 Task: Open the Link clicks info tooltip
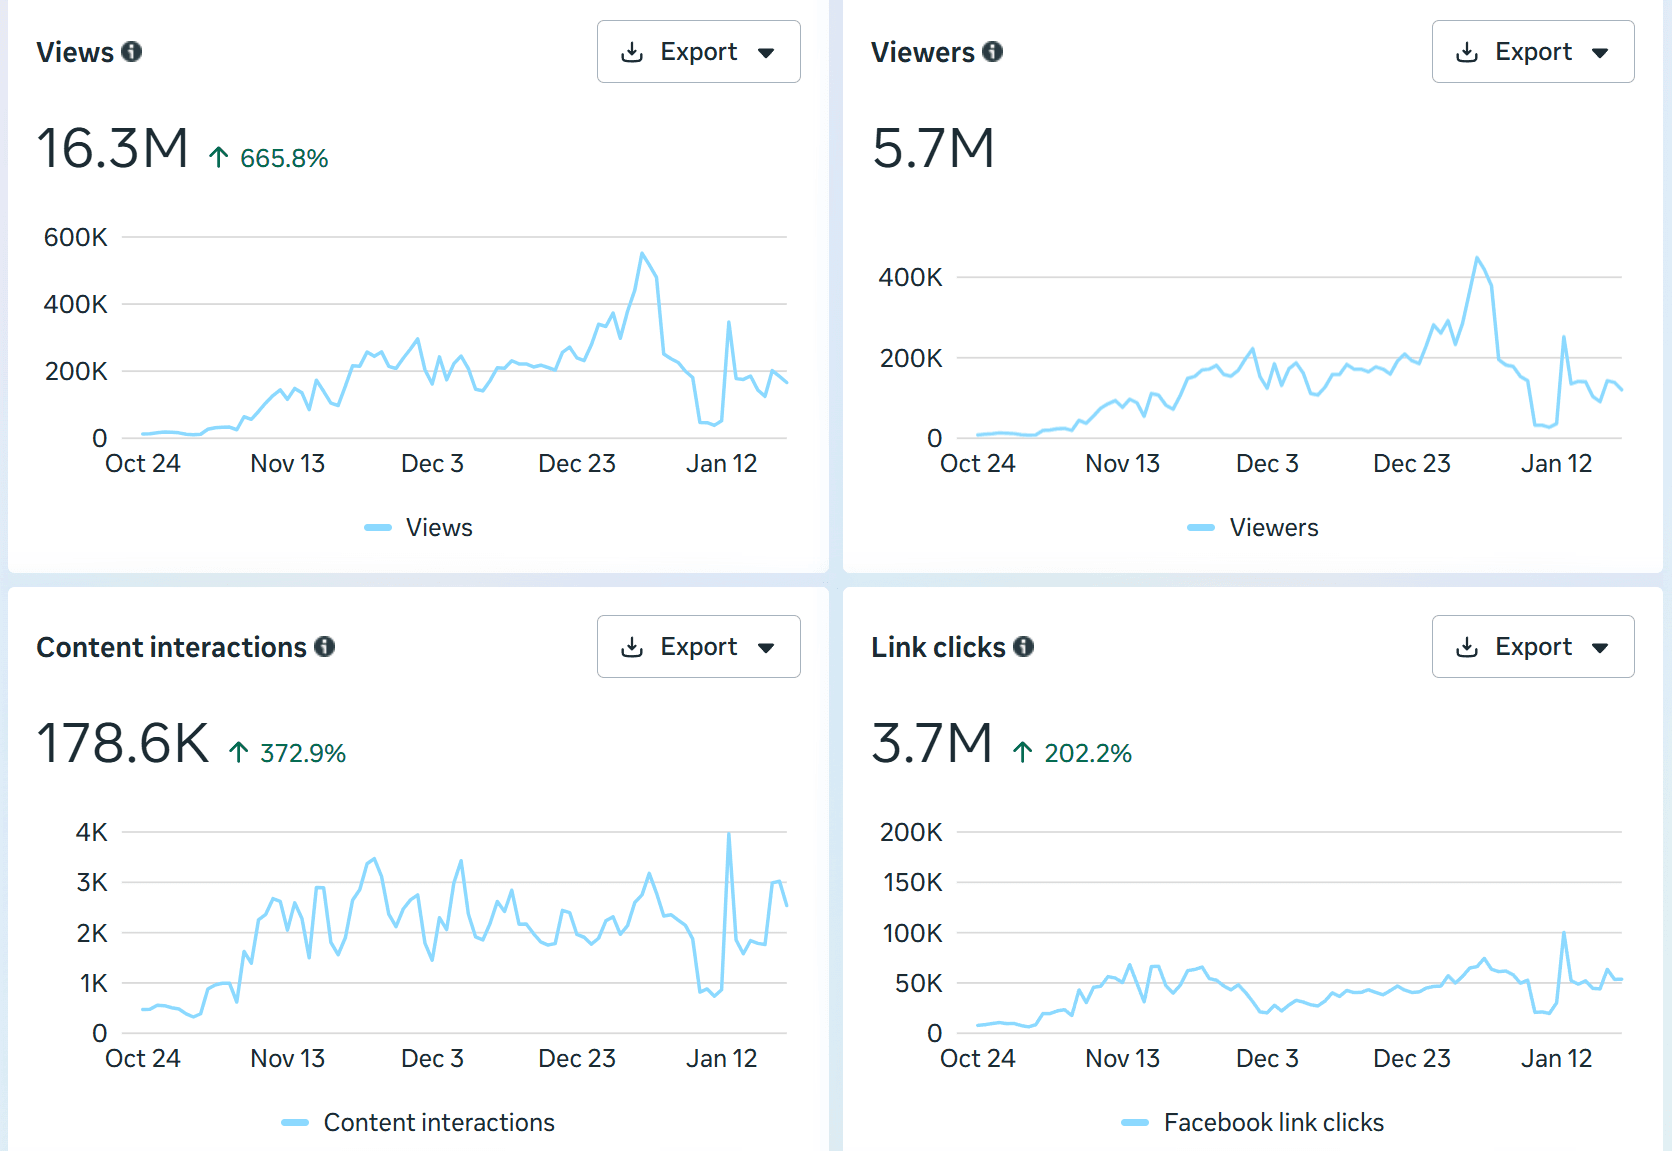pos(1023,647)
